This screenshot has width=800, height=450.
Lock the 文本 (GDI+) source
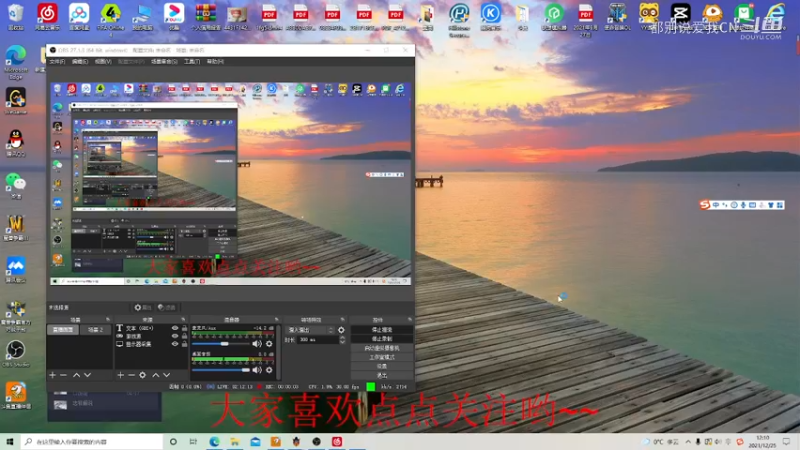[x=184, y=328]
